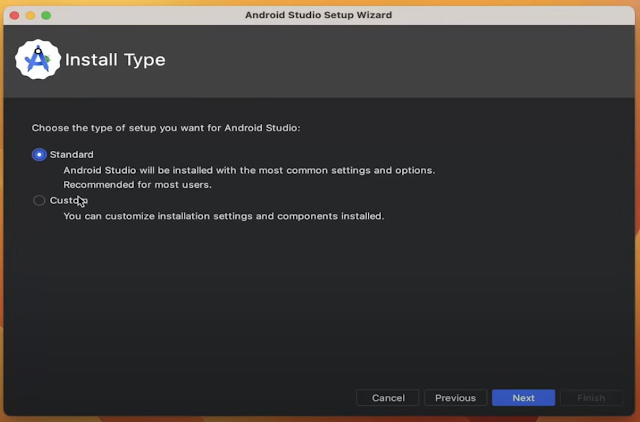Image resolution: width=640 pixels, height=422 pixels.
Task: Click the 'most common settings' description line
Action: click(249, 170)
